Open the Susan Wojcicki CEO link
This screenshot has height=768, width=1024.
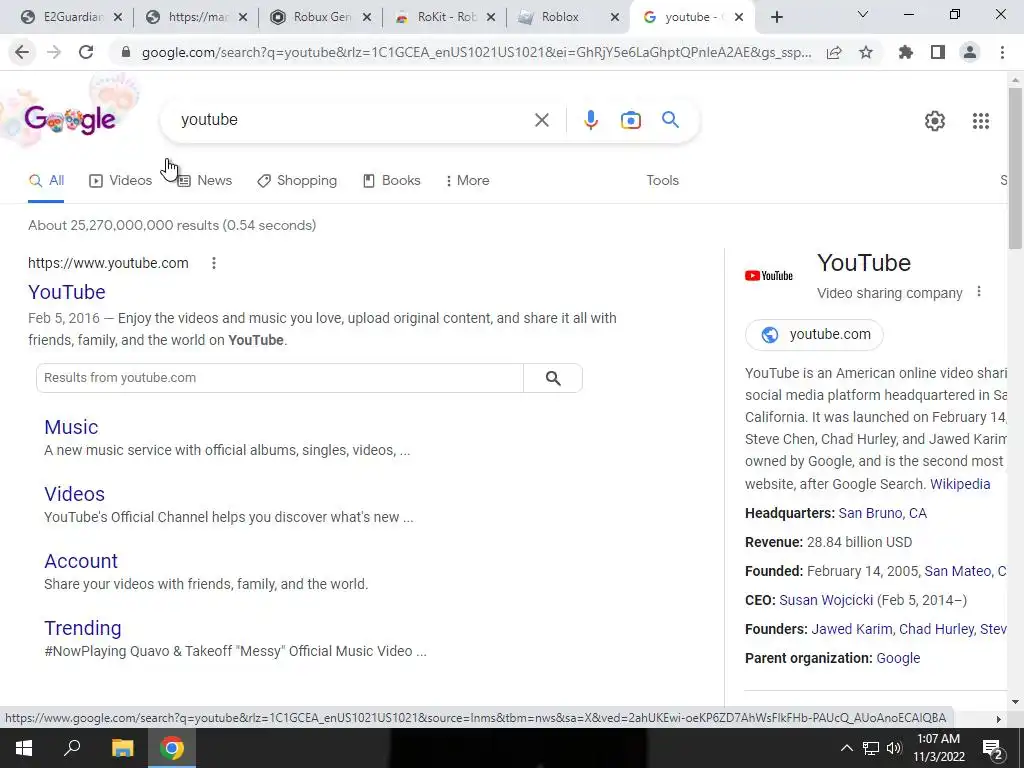tap(825, 600)
